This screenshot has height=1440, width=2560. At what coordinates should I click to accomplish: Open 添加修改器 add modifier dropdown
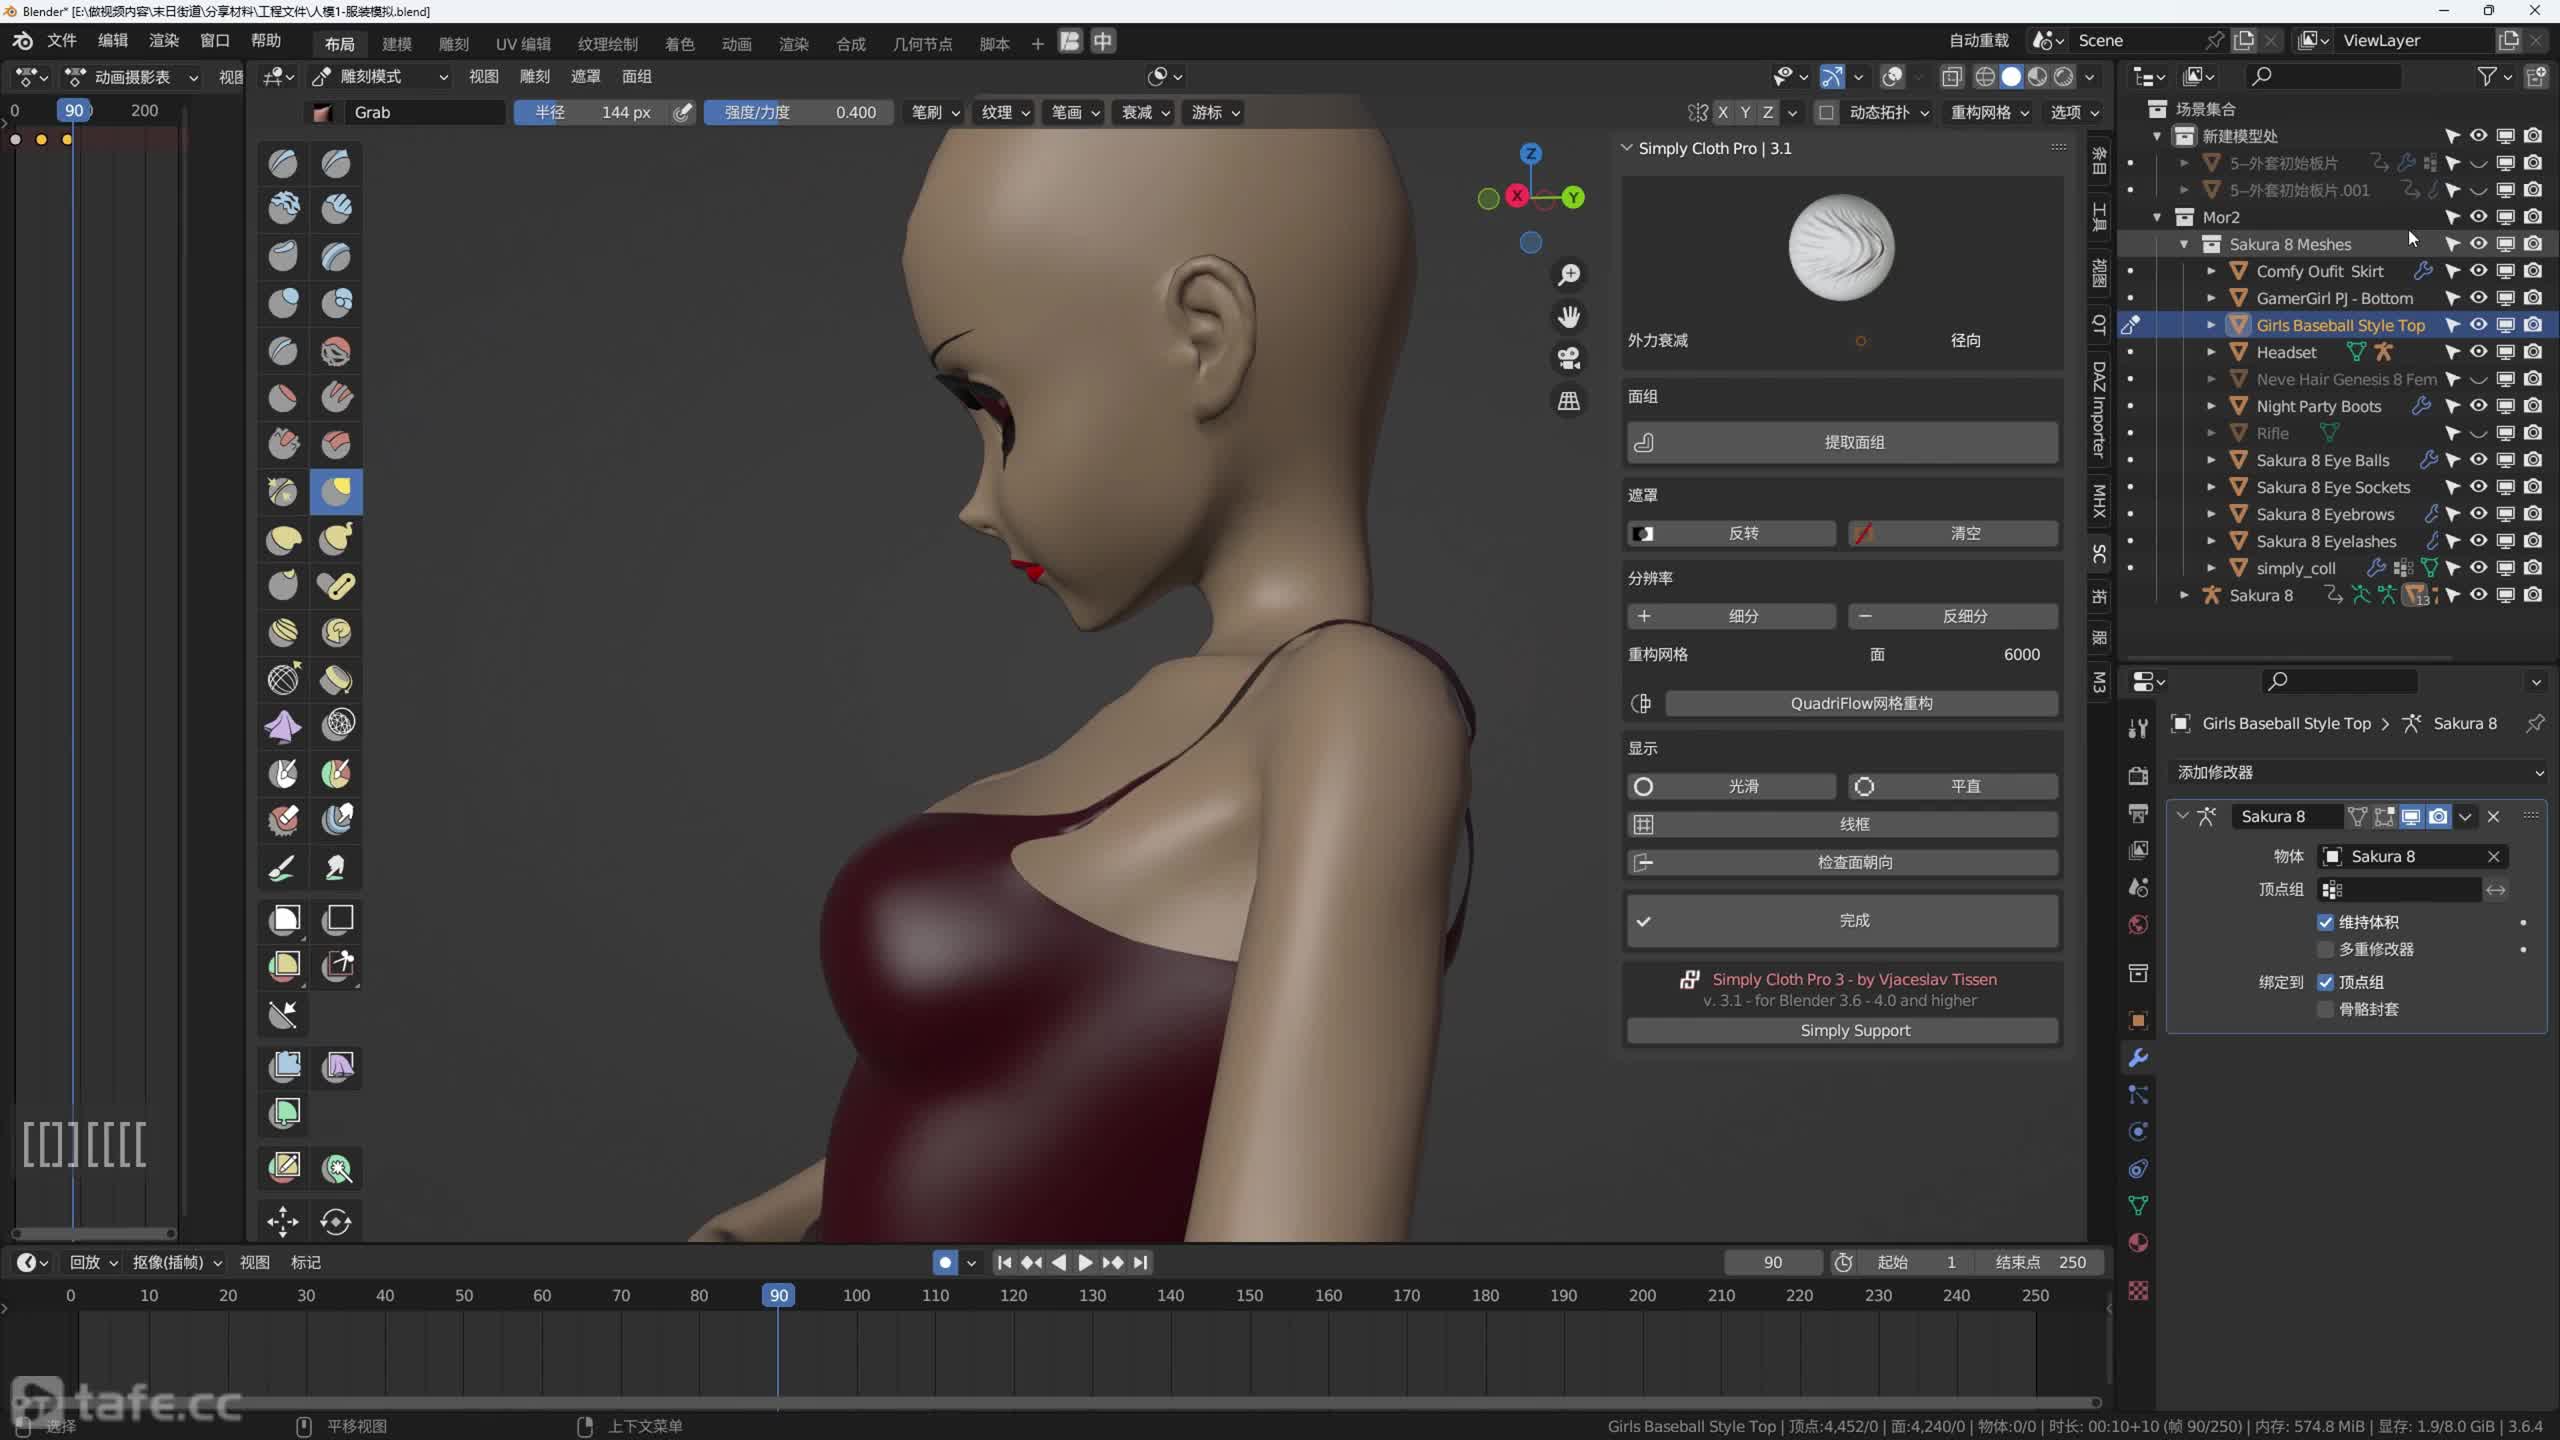(x=2358, y=772)
